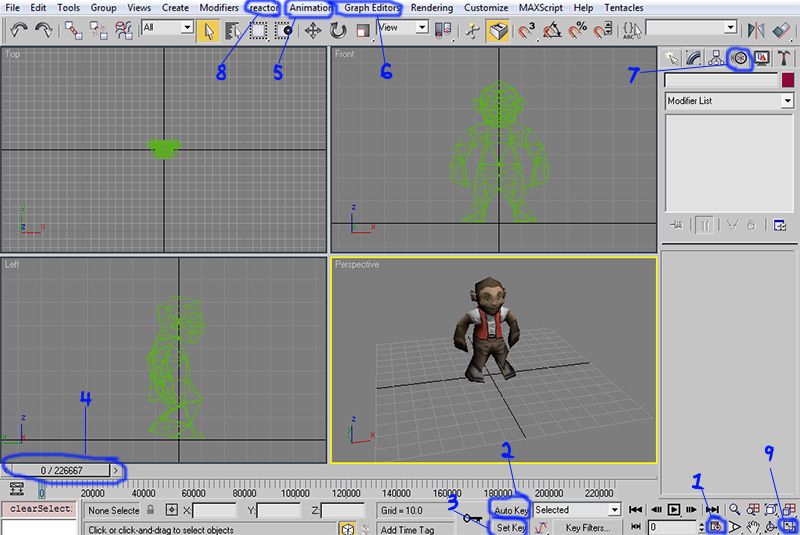The image size is (800, 535).
Task: Open the Tentacles menu
Action: 623,8
